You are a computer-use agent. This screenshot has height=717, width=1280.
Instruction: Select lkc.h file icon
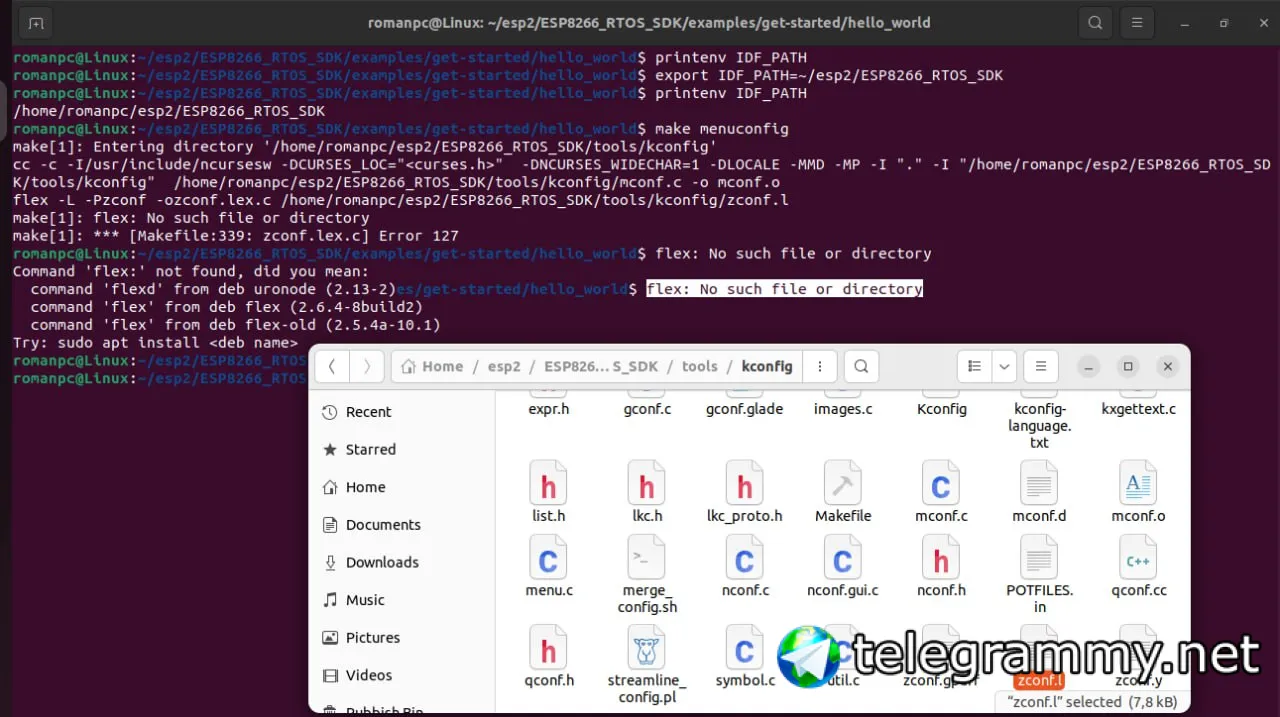[647, 484]
